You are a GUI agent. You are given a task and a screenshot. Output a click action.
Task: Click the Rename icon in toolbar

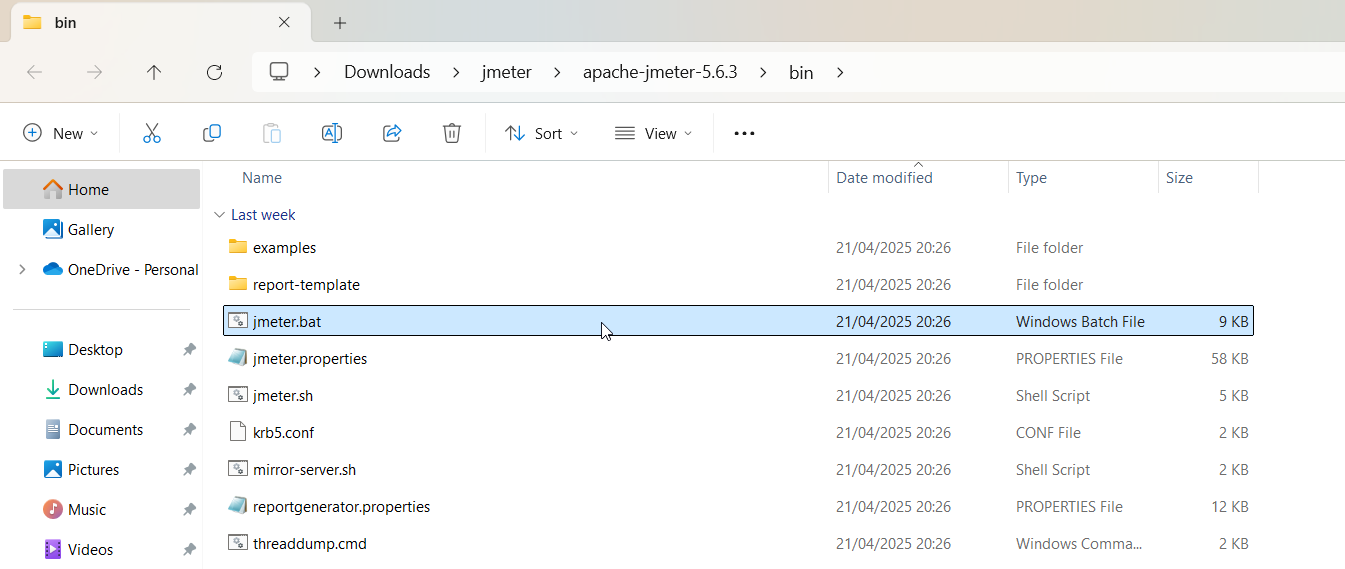click(x=332, y=133)
